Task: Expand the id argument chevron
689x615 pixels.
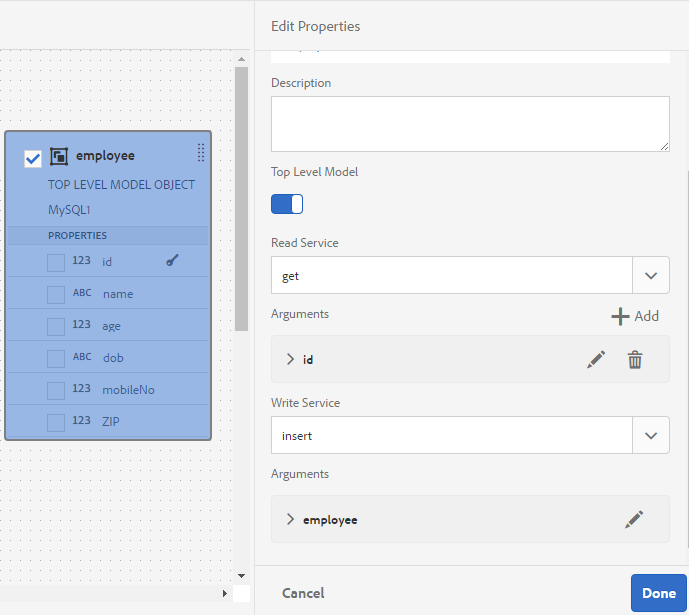Action: click(290, 359)
